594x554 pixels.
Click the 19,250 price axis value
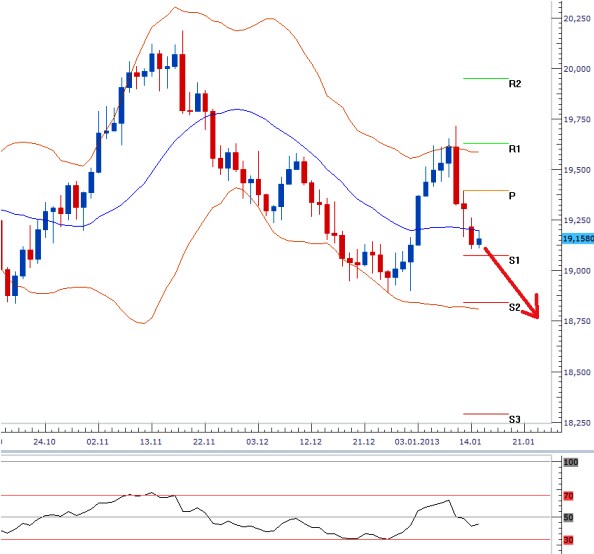(577, 220)
